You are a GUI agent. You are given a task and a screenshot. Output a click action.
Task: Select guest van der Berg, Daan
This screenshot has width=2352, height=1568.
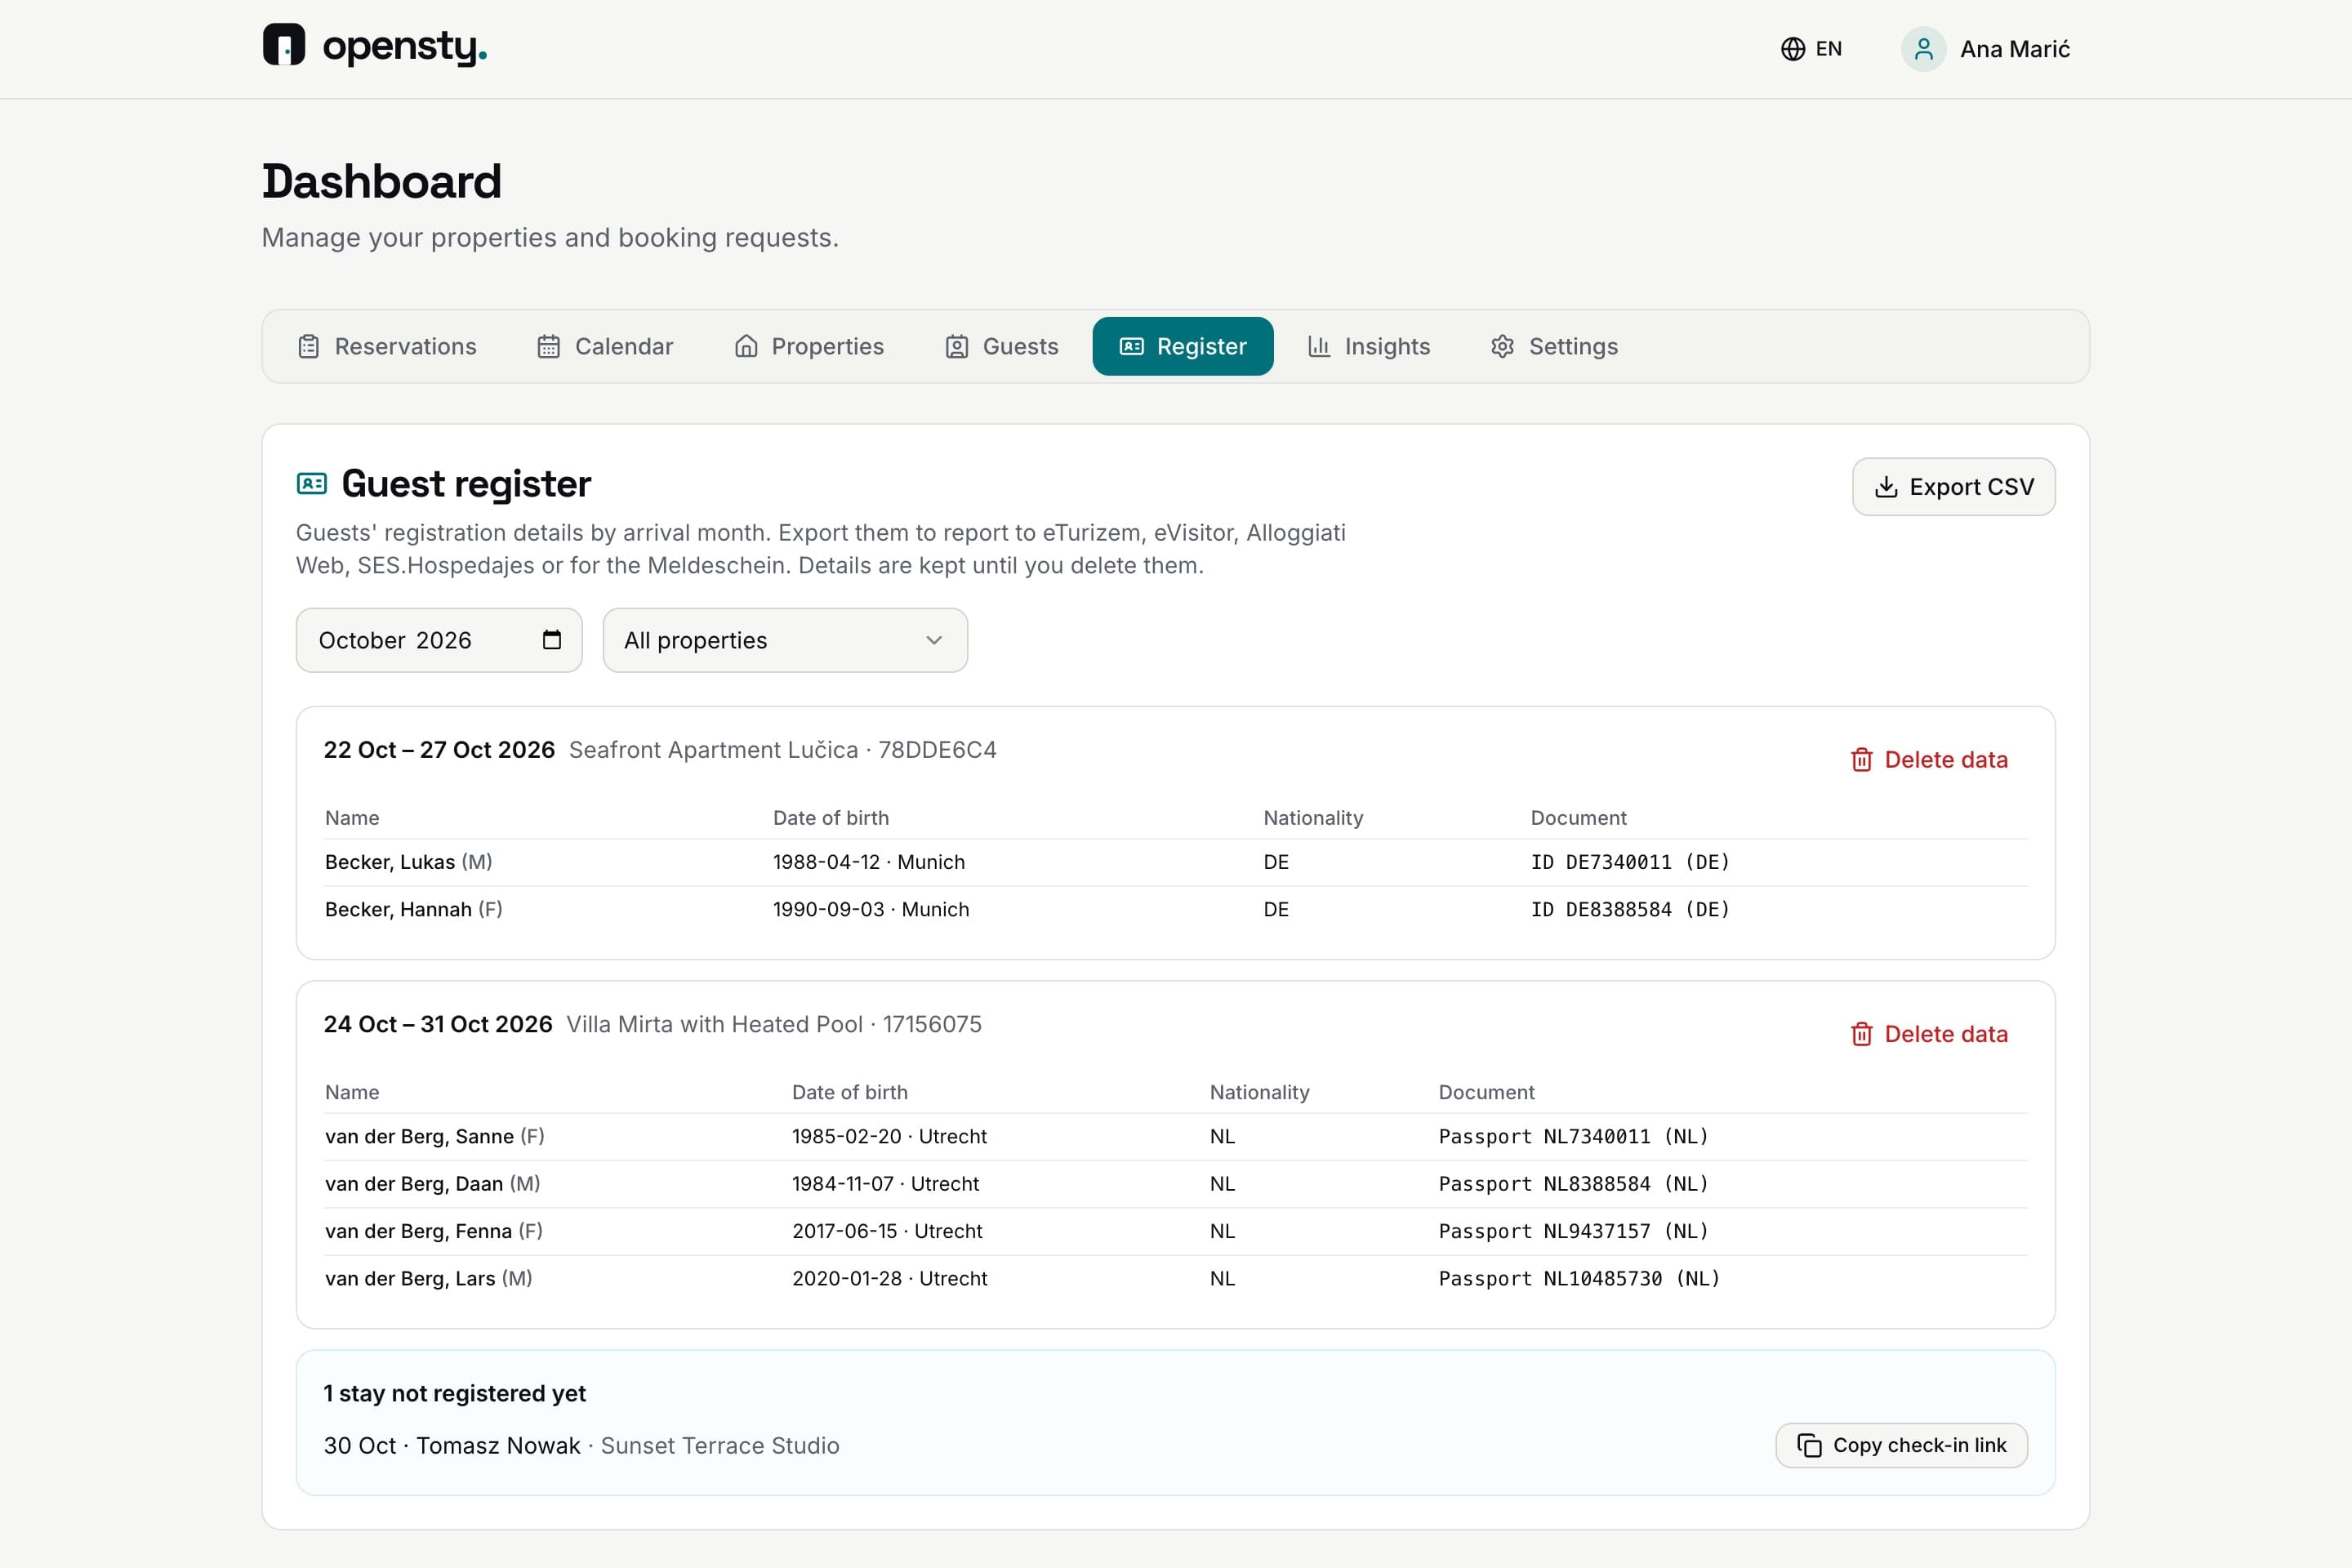click(1176, 1183)
